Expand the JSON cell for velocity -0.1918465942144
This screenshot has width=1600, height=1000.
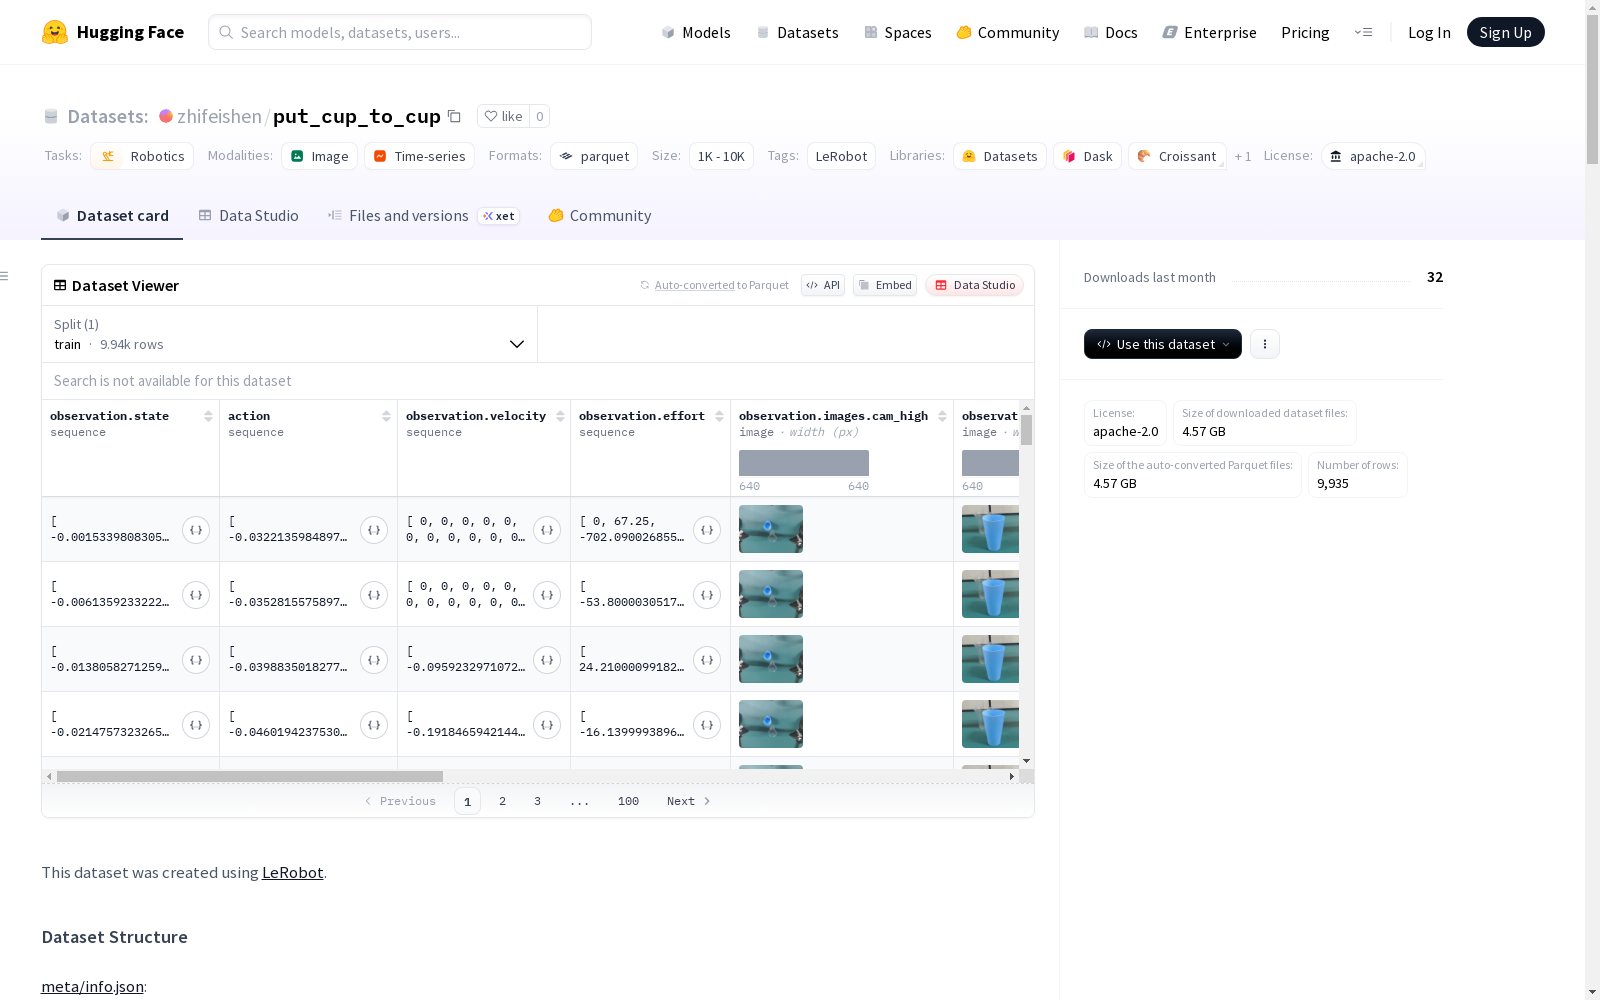tap(547, 725)
